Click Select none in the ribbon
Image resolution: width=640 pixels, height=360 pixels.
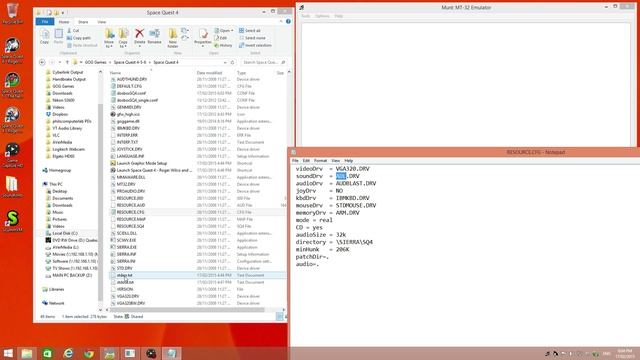(252, 38)
